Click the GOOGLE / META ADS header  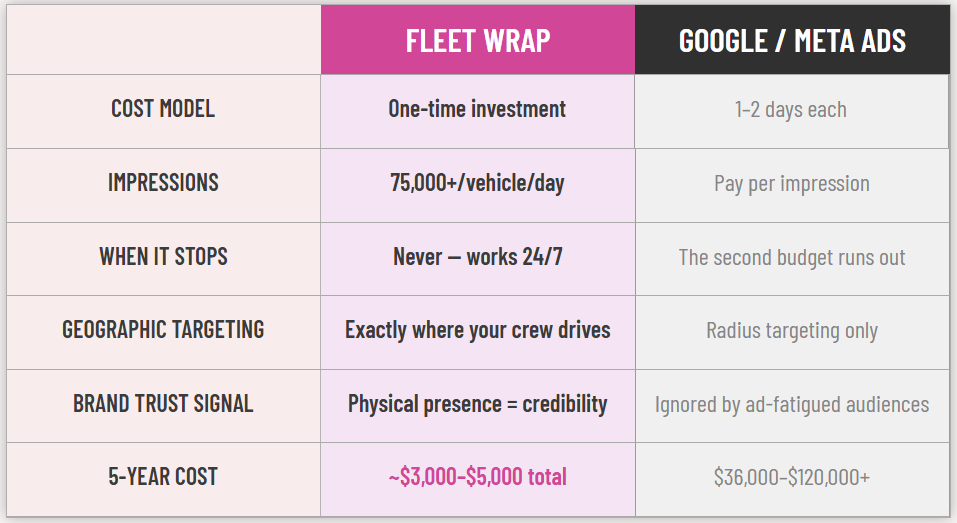[792, 40]
